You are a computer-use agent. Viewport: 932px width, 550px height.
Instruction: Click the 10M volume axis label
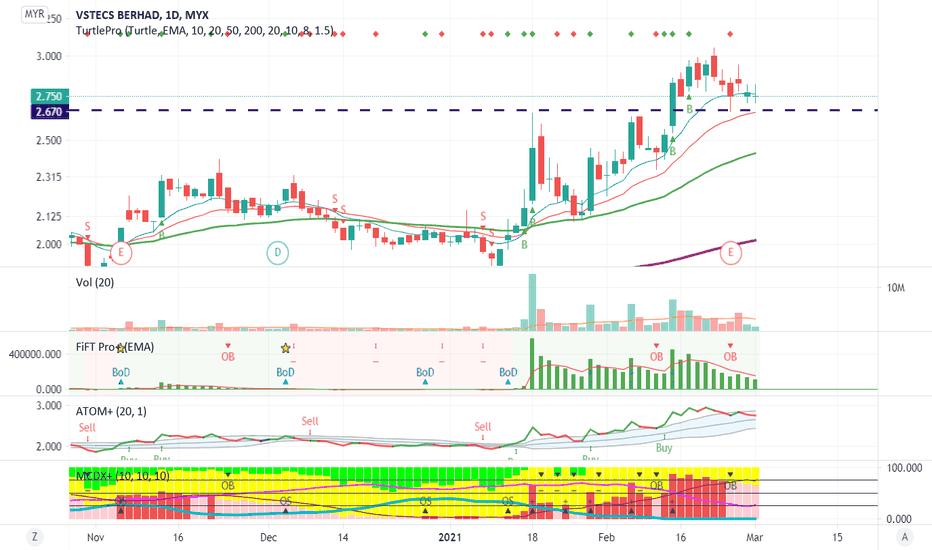pos(896,288)
